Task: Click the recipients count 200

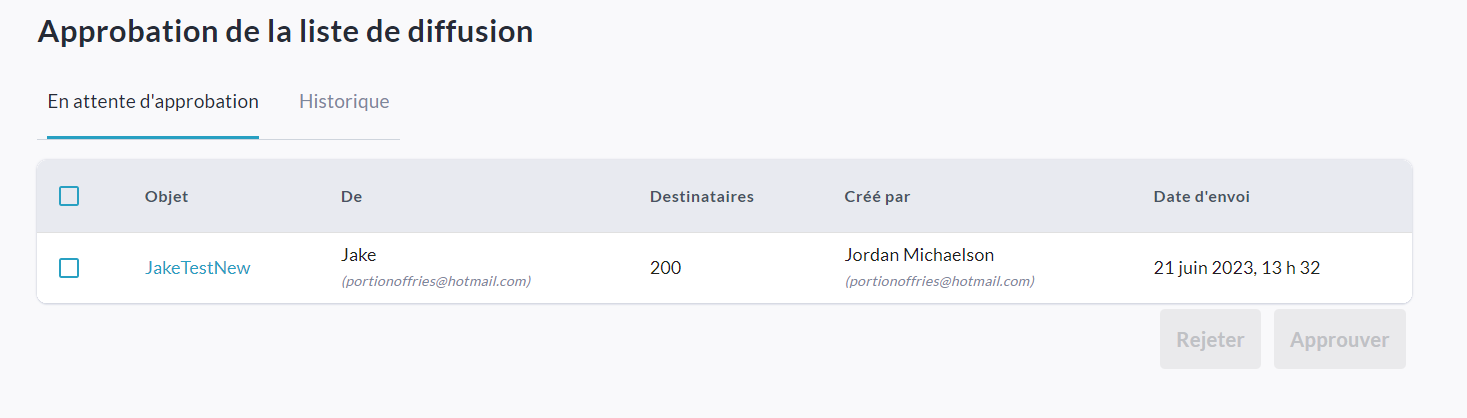Action: 665,268
